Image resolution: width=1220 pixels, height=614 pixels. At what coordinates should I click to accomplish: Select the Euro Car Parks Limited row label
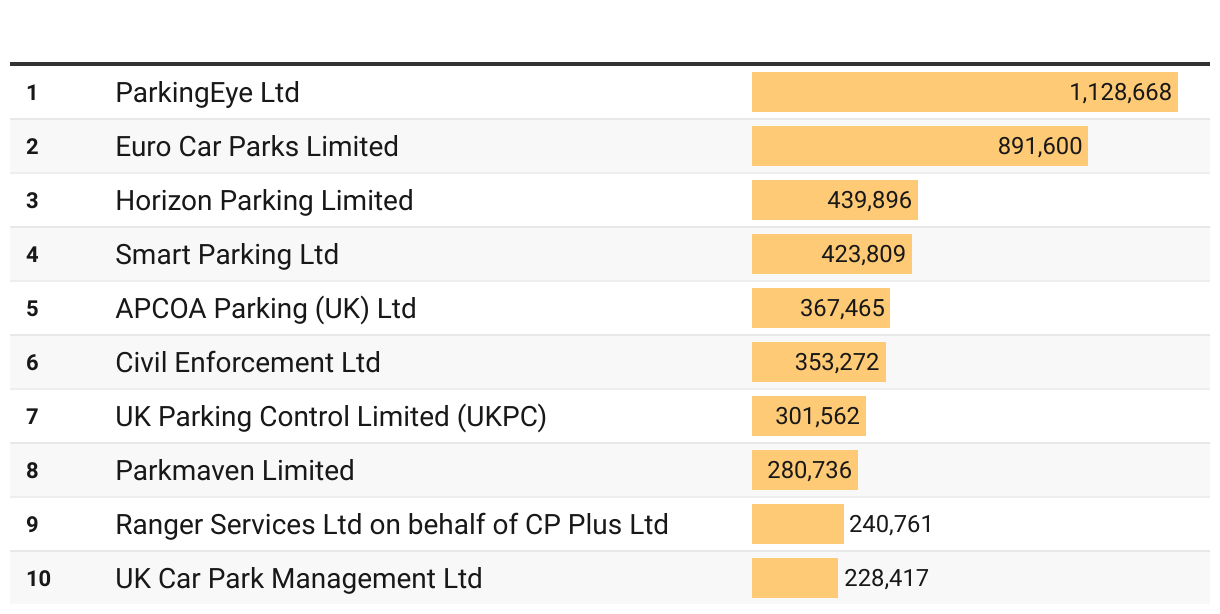point(257,147)
